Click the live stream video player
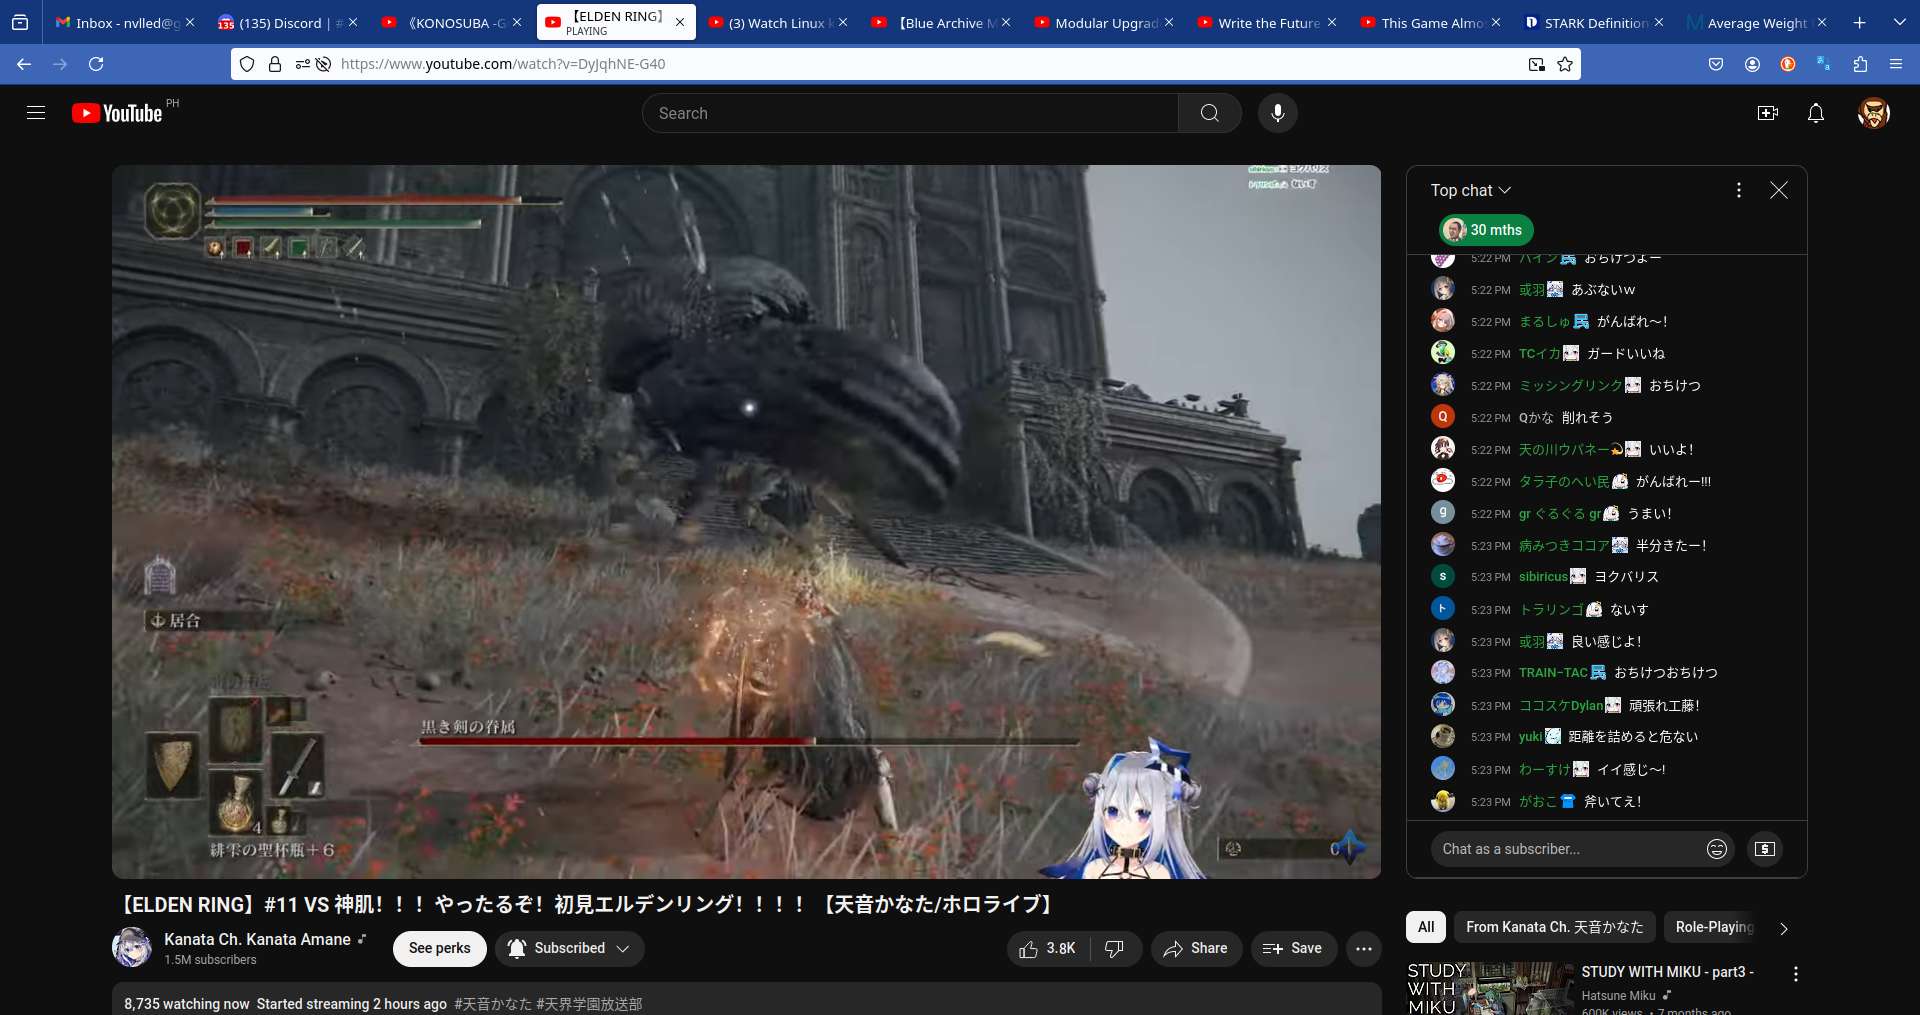This screenshot has width=1920, height=1015. tap(746, 522)
